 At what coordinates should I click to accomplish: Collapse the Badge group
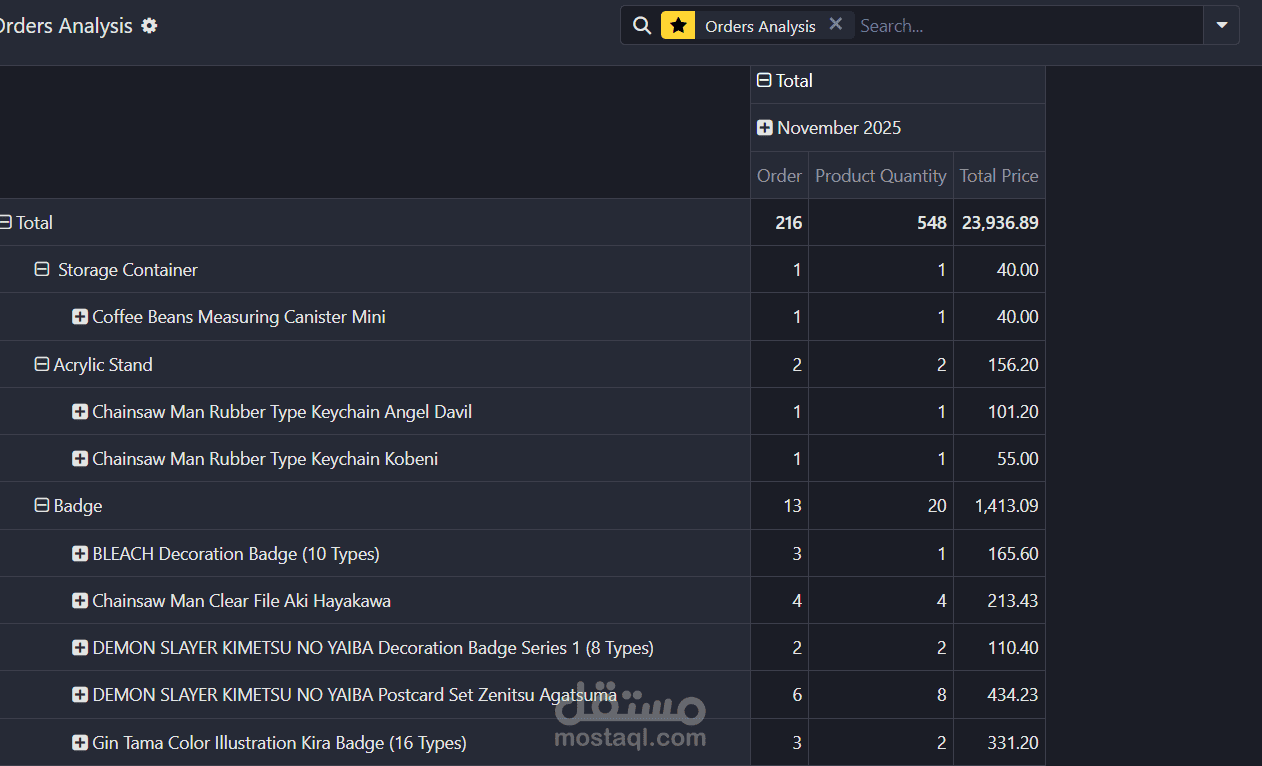[x=42, y=506]
